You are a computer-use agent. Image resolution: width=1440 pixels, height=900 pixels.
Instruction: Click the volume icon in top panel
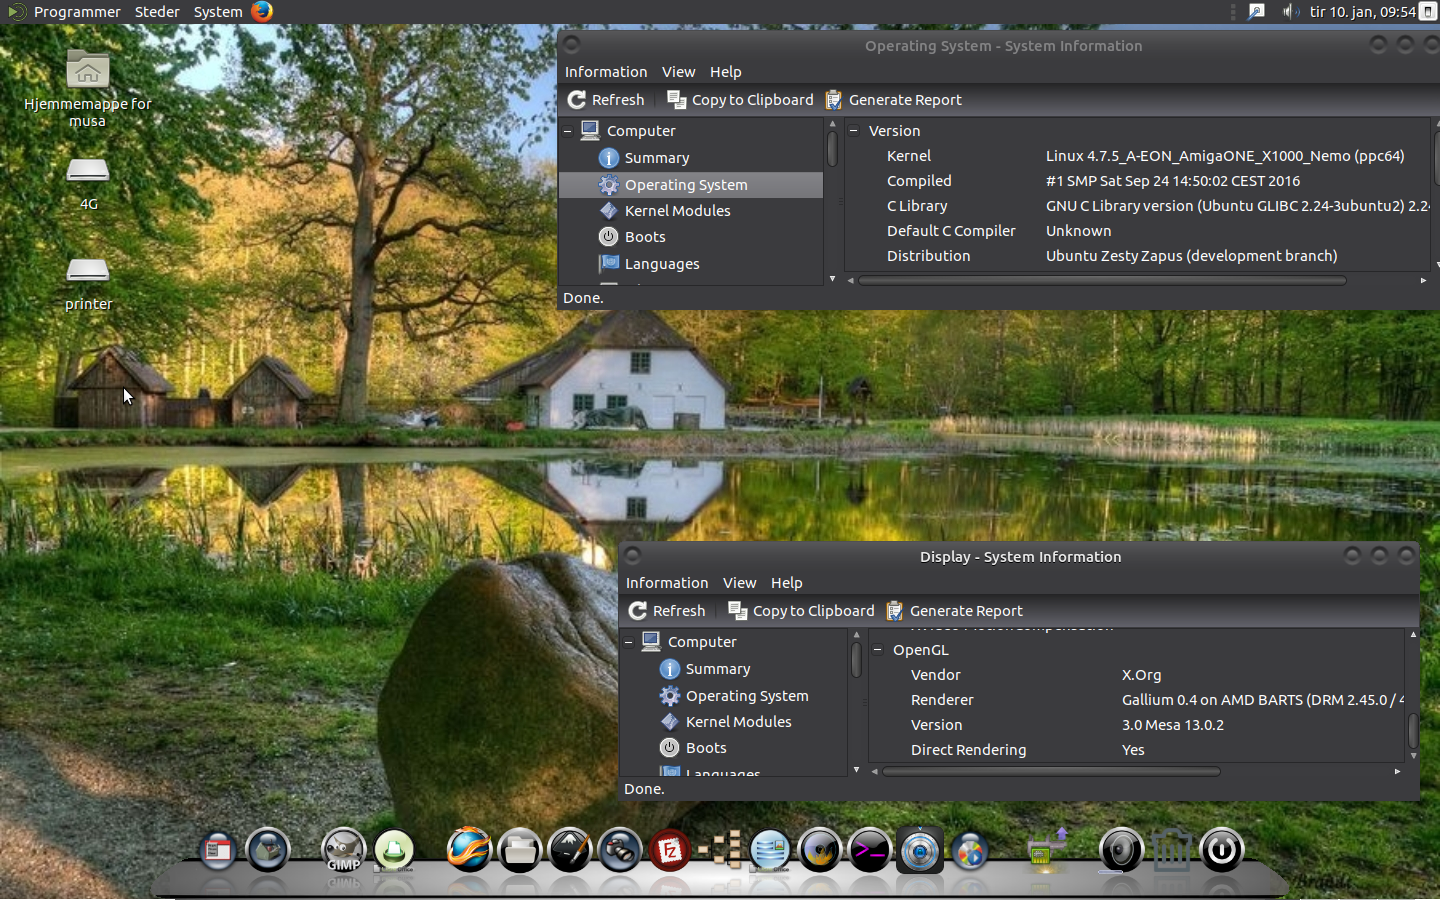(1290, 11)
